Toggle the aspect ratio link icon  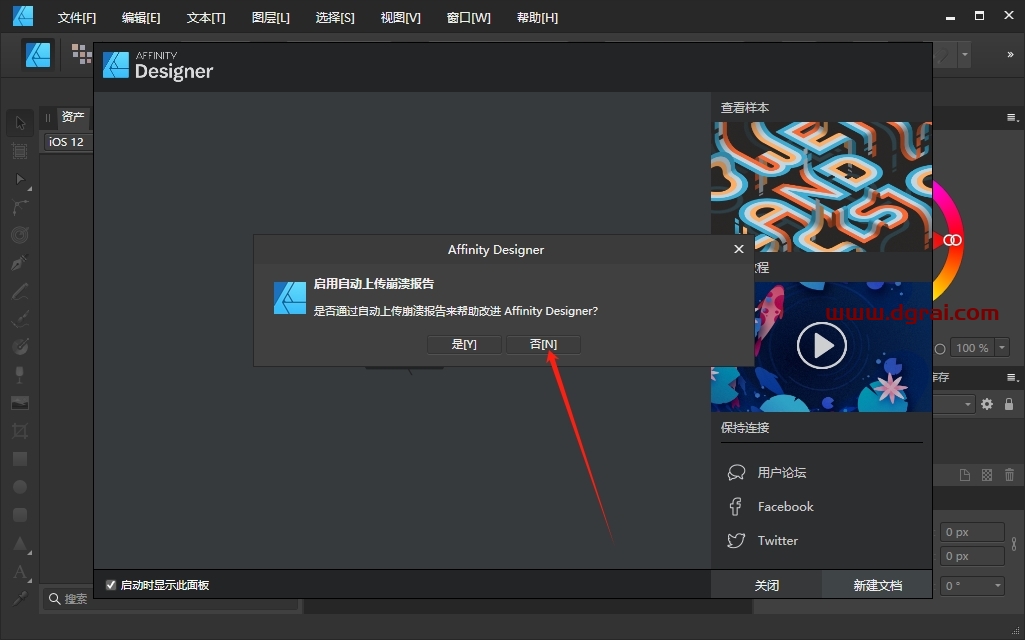(x=1014, y=543)
